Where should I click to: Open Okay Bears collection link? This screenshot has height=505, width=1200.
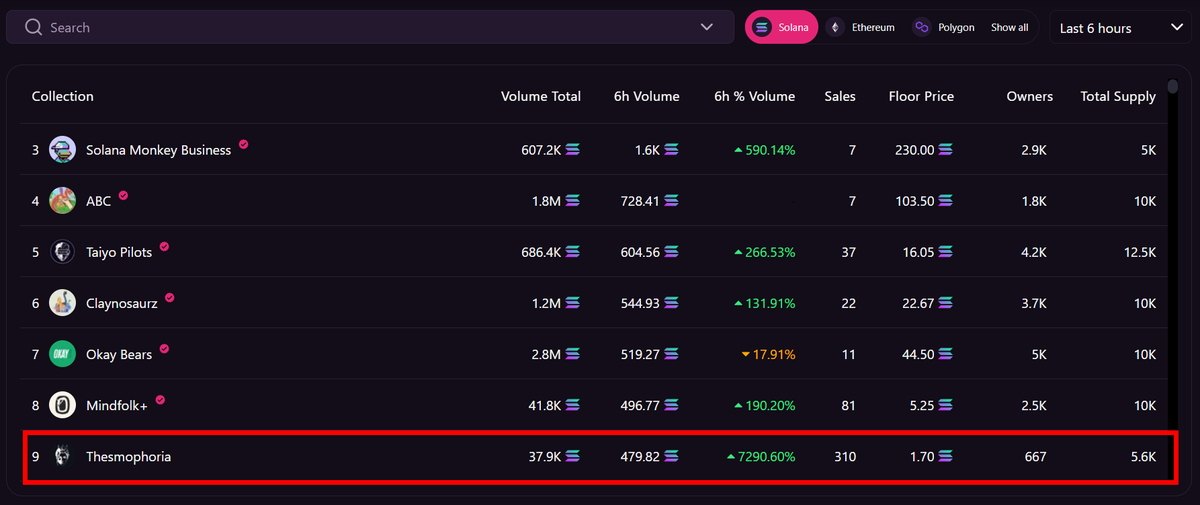(119, 355)
